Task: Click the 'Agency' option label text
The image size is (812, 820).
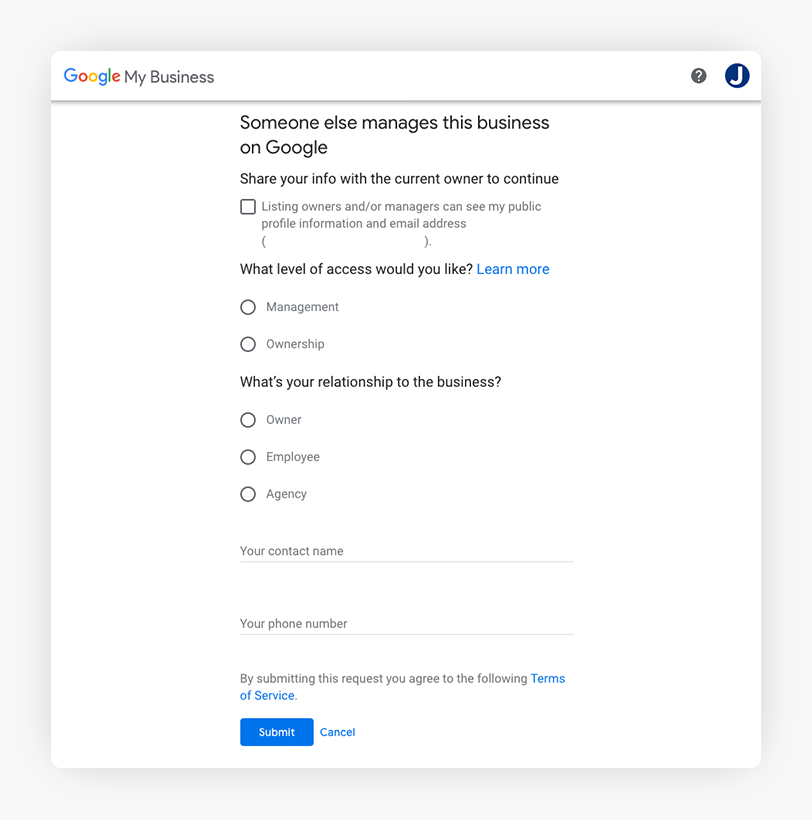Action: click(x=286, y=494)
